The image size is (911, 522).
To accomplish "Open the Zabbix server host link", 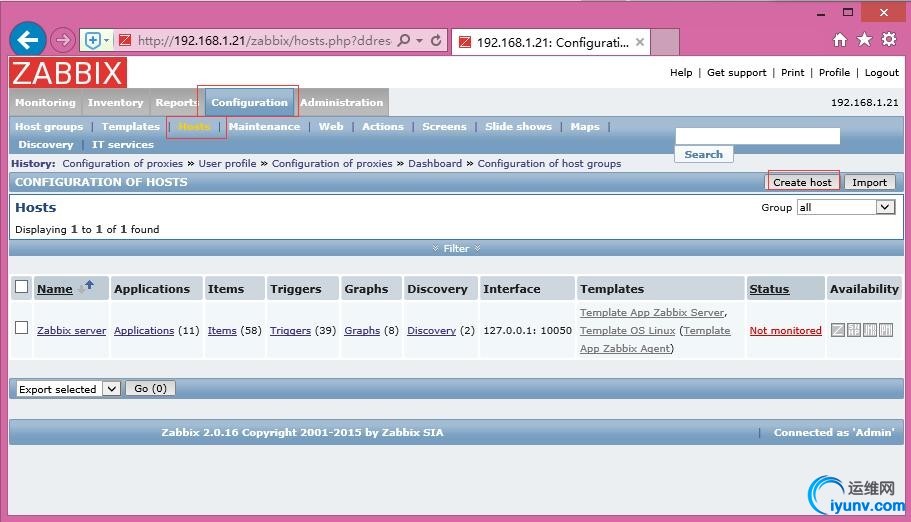I will [x=71, y=330].
